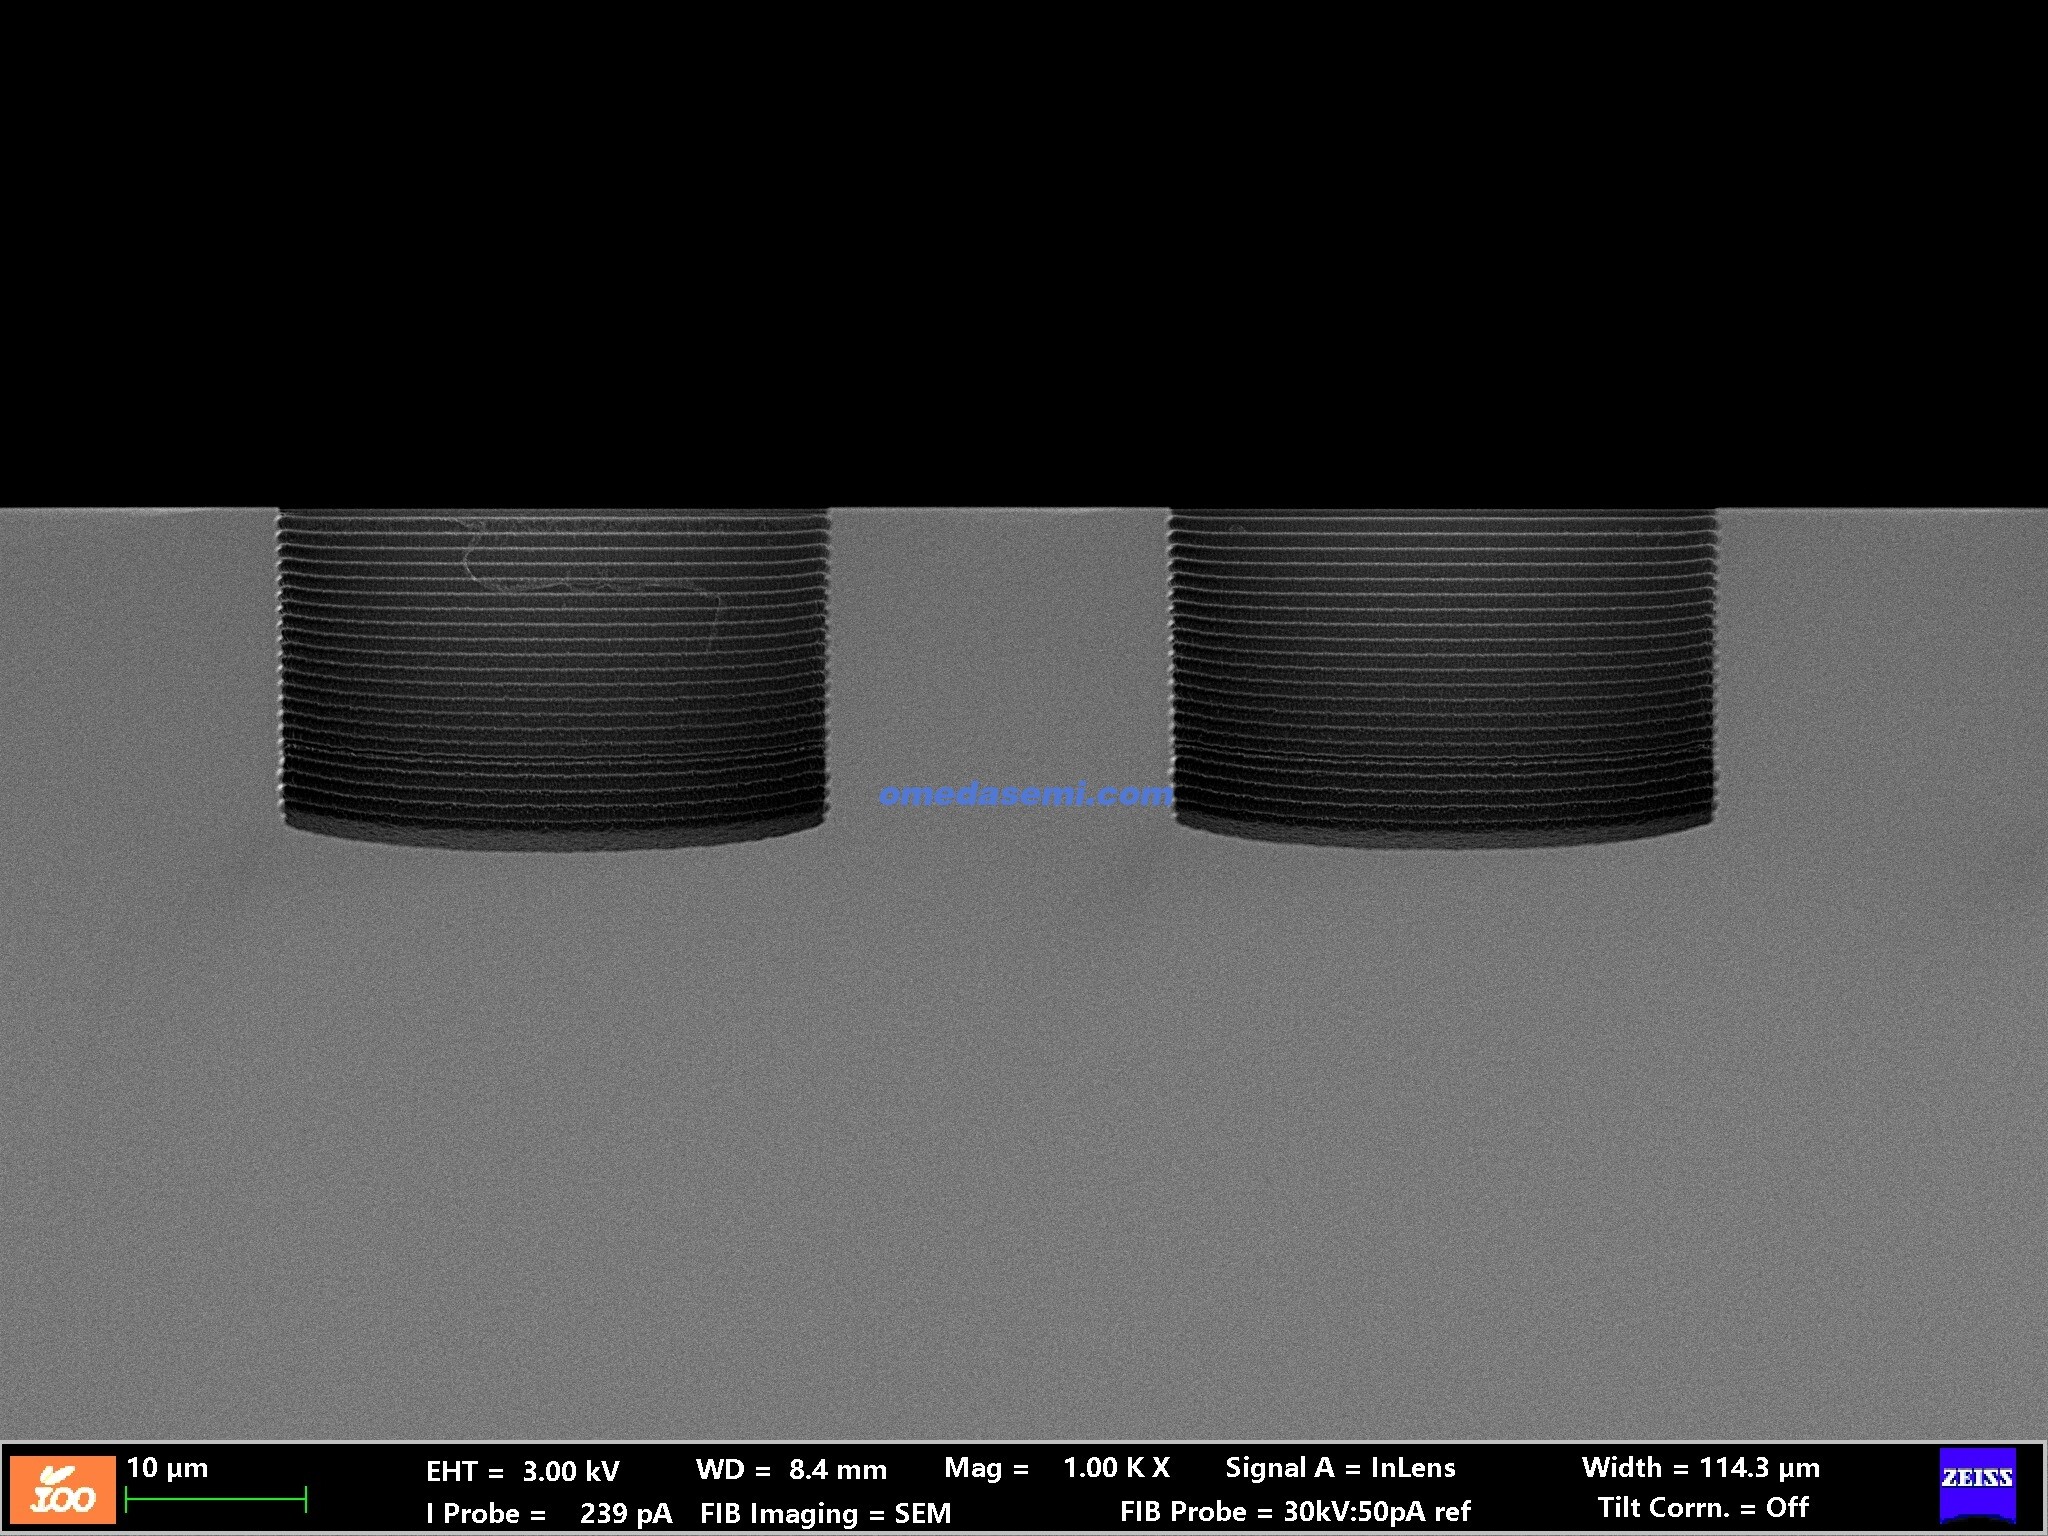2048x1536 pixels.
Task: Click the omedasemi.com watermark link
Action: click(x=1024, y=794)
